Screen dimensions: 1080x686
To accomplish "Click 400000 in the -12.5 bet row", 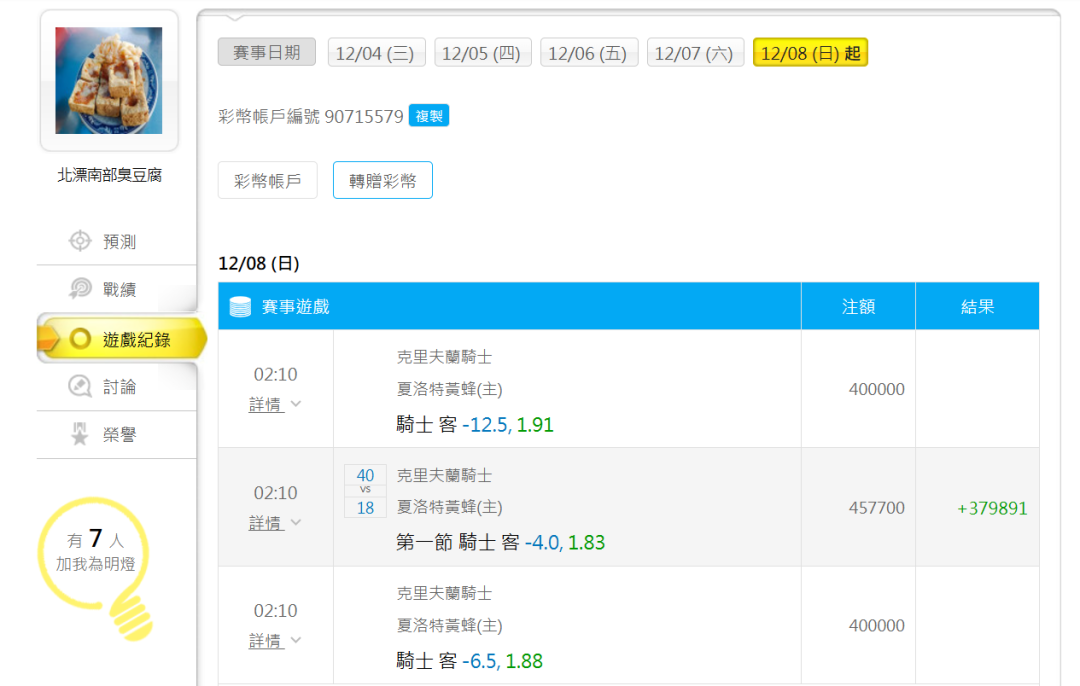I will 876,389.
